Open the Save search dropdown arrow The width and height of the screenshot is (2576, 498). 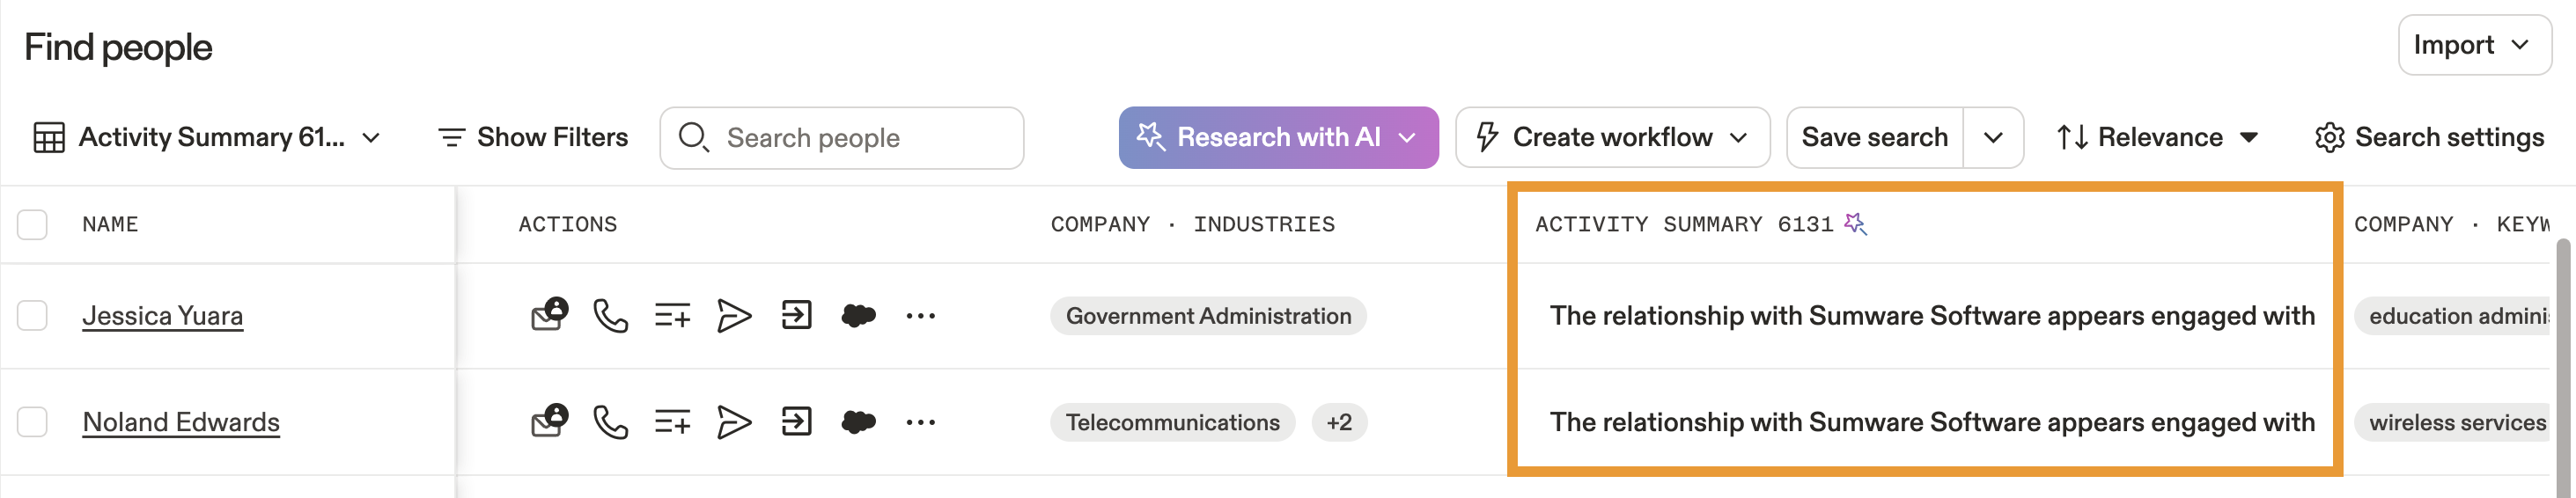tap(1993, 137)
